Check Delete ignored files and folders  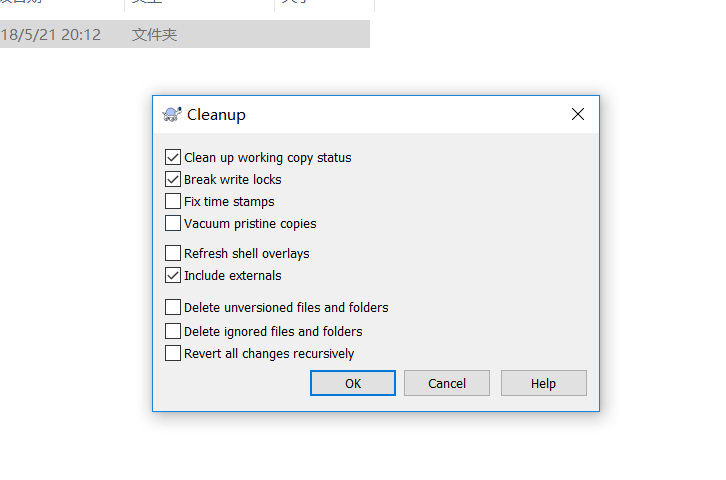tap(173, 331)
